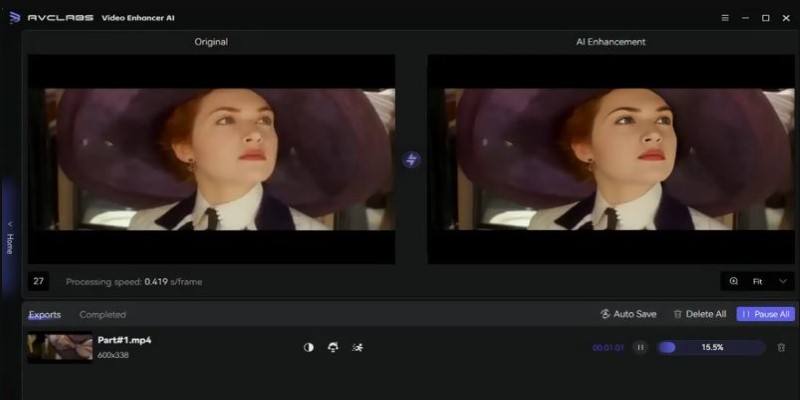Image resolution: width=800 pixels, height=400 pixels.
Task: Click the frame number 27 field
Action: pyautogui.click(x=38, y=281)
